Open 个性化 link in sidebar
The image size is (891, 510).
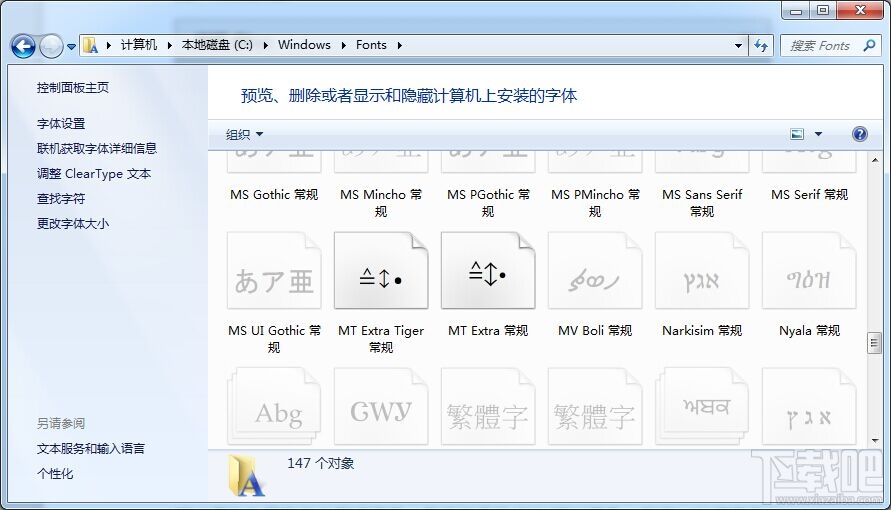tap(55, 474)
